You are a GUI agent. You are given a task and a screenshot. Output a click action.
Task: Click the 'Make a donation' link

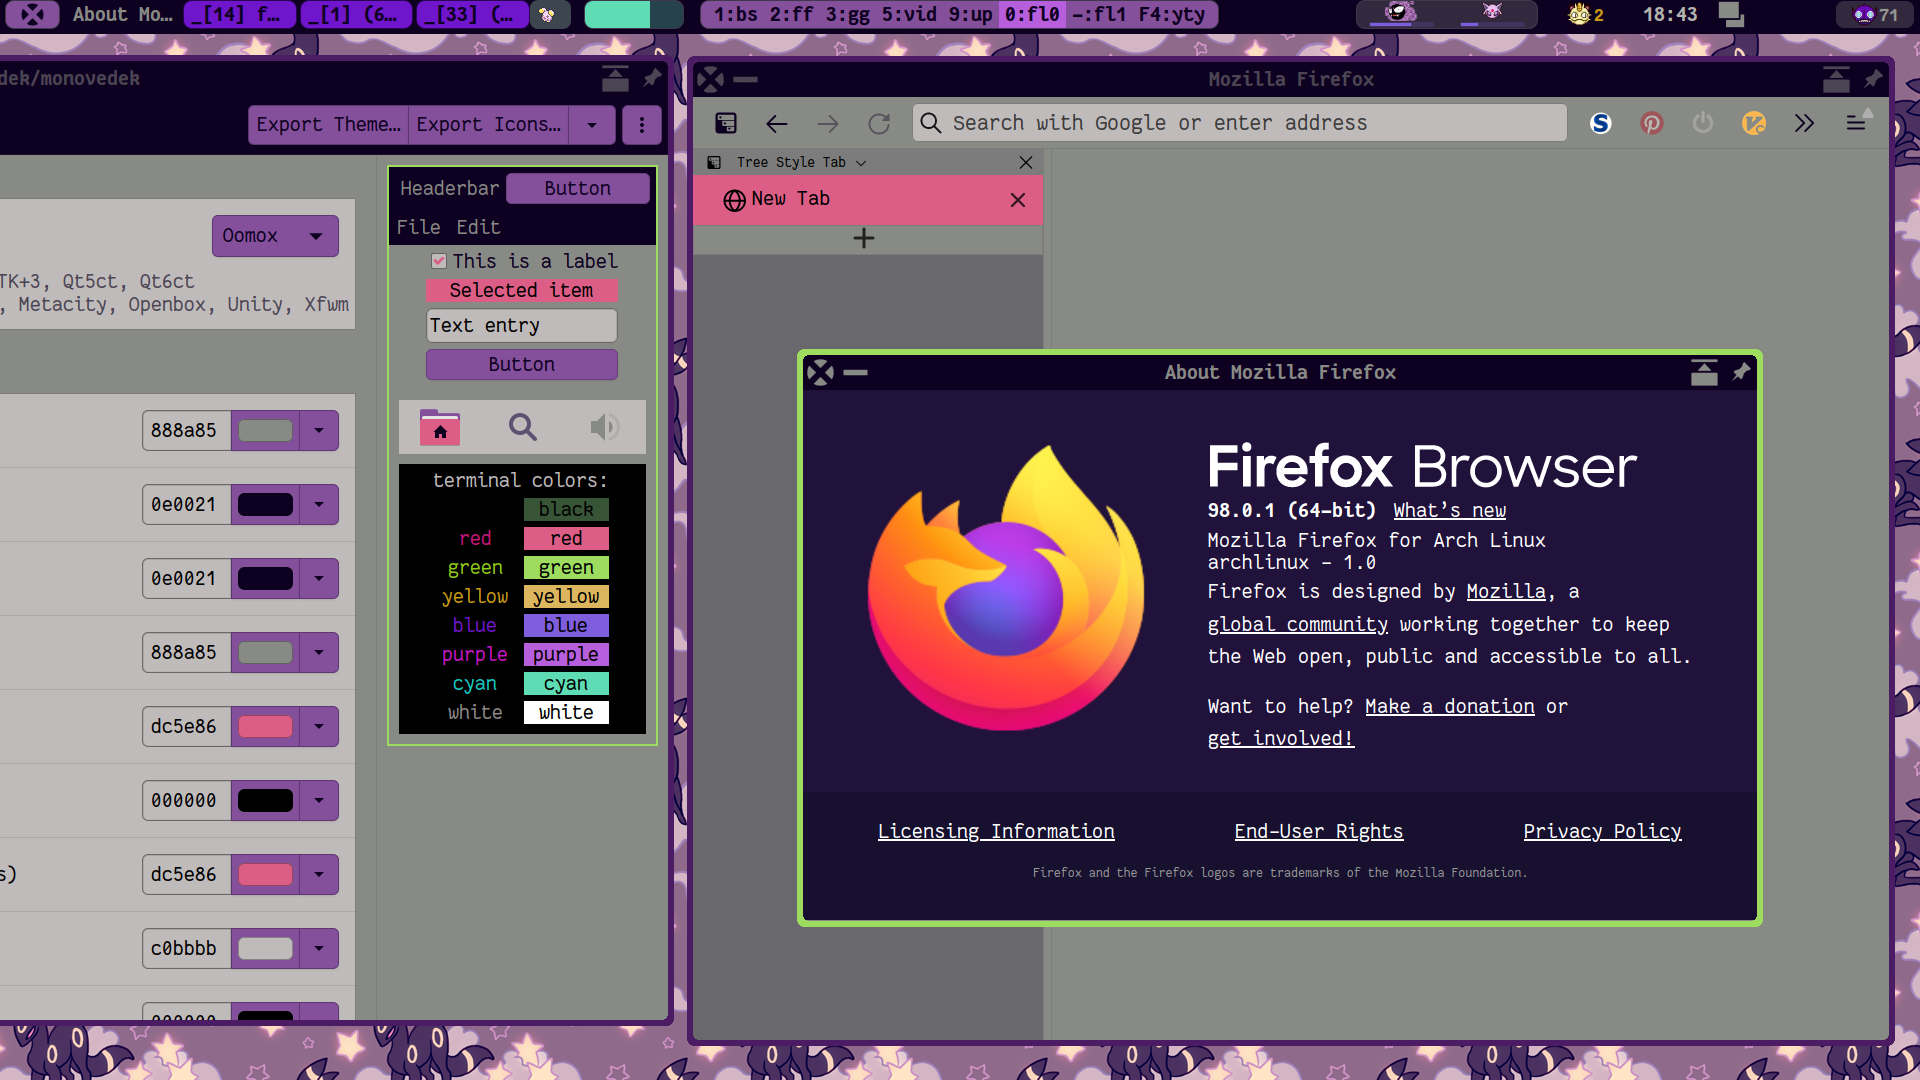[x=1449, y=706]
